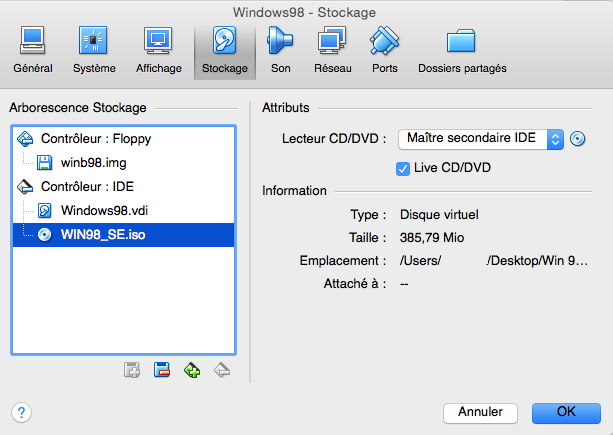Select the Contrôleur : Floppy tree row
Image resolution: width=613 pixels, height=435 pixels.
[x=124, y=139]
